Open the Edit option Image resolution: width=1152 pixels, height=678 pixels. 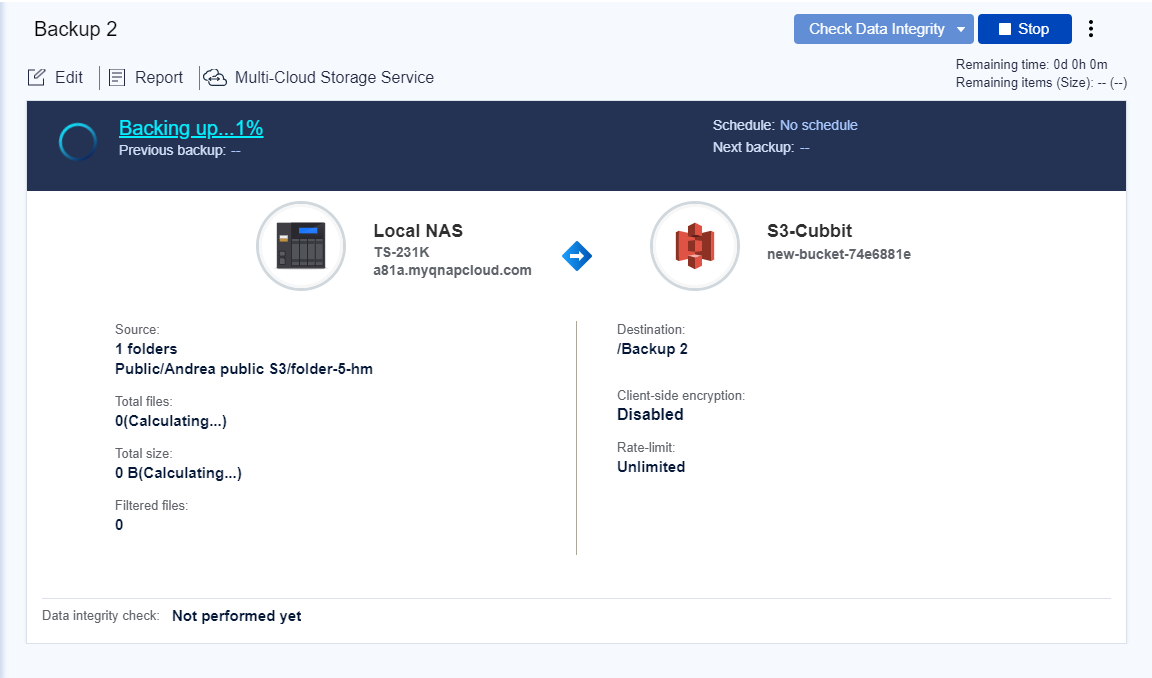click(x=56, y=77)
